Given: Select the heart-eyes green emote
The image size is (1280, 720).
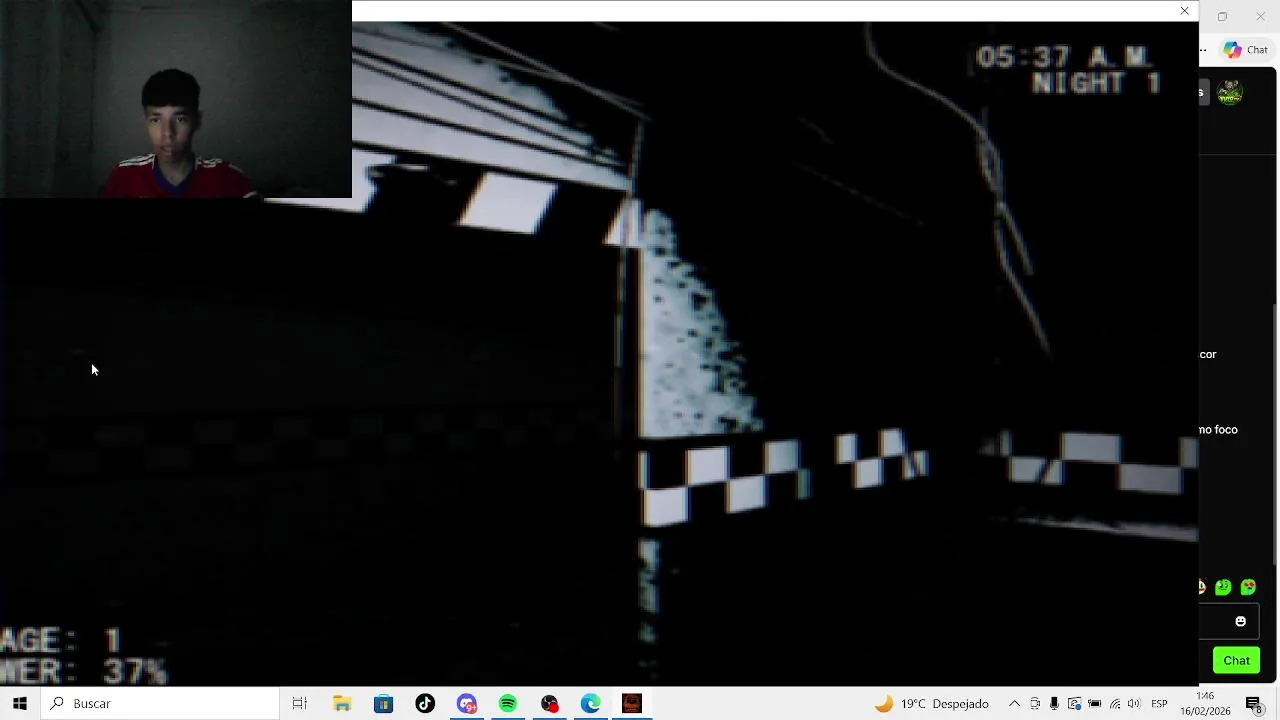Looking at the screenshot, I should click(x=1248, y=587).
